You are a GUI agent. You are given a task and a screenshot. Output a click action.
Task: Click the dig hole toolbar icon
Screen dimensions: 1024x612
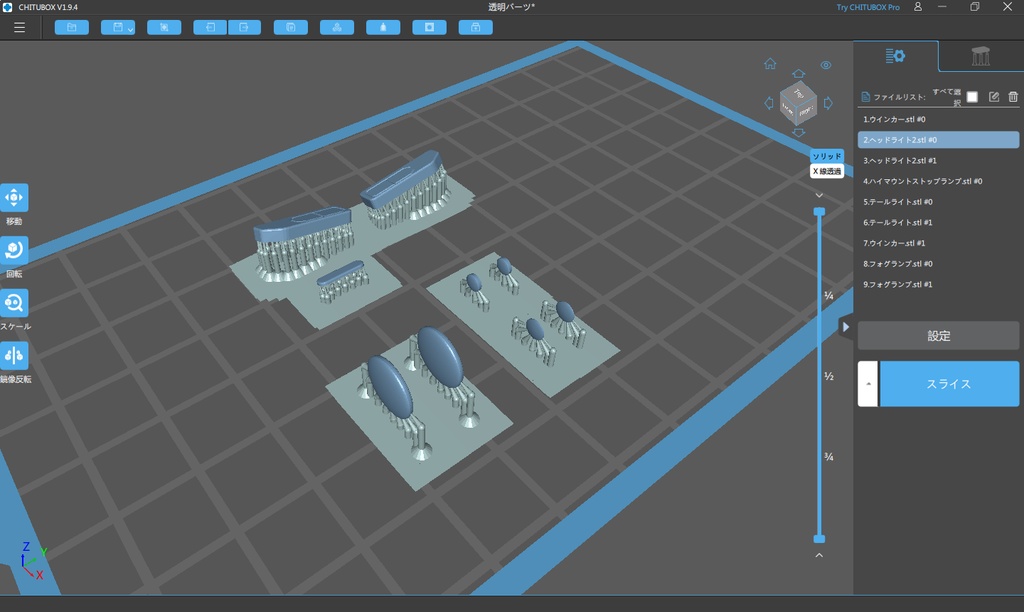pos(430,27)
